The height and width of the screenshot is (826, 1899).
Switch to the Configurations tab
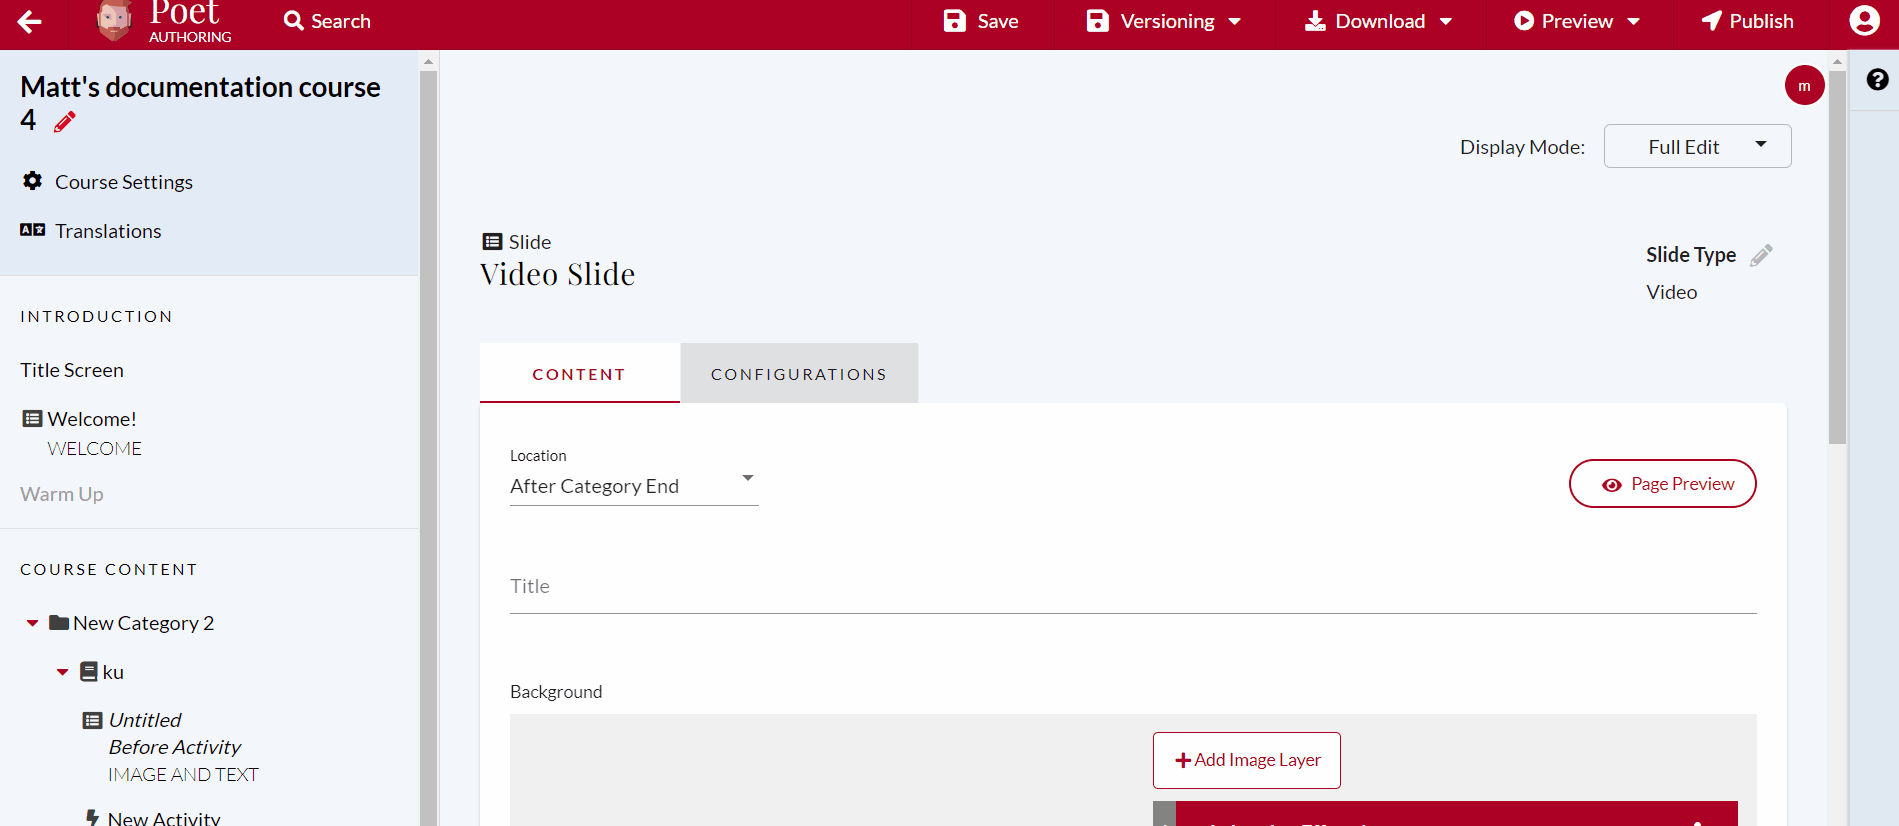coord(798,374)
